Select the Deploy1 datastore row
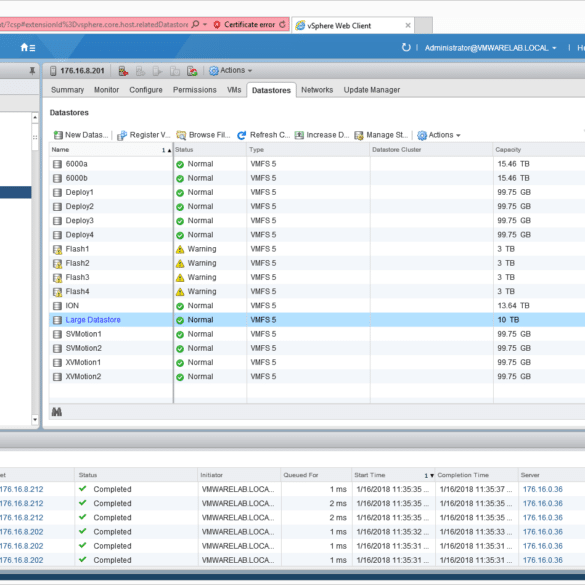 coord(317,193)
